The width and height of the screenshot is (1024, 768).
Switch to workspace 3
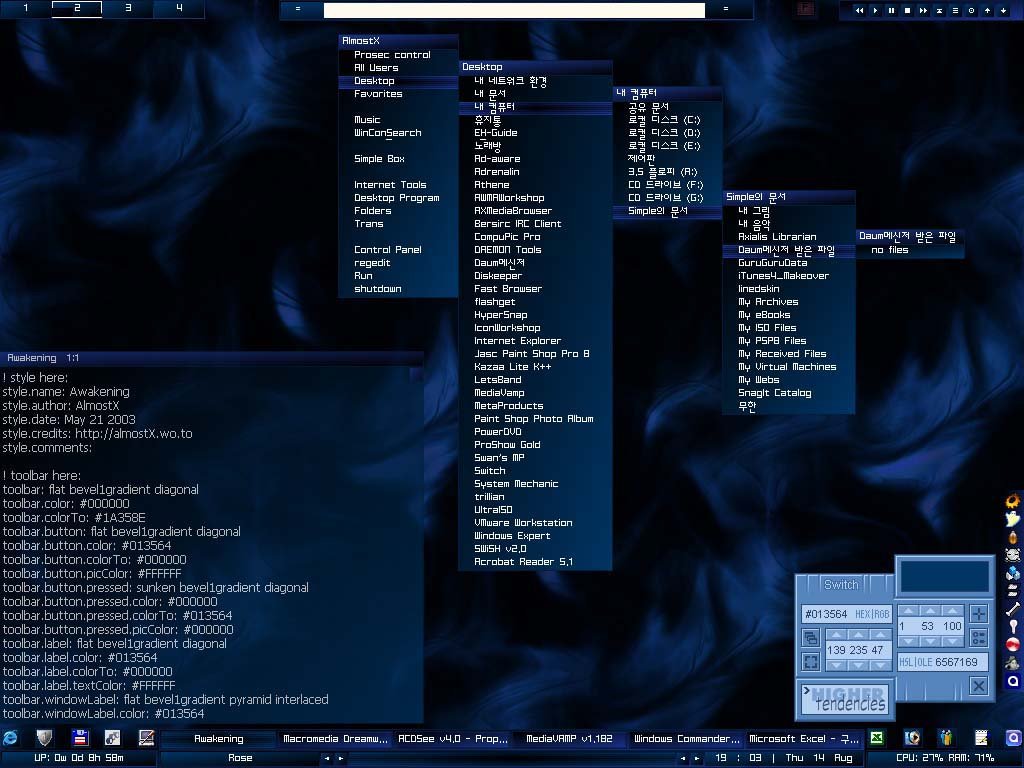click(x=128, y=8)
